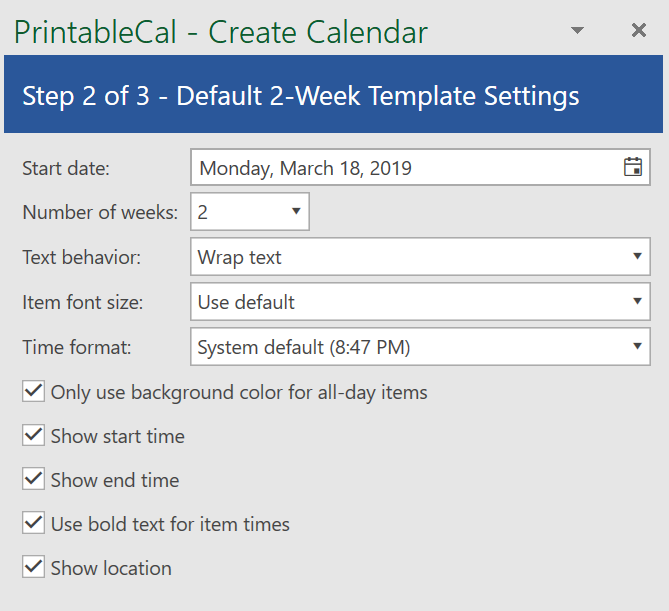Click the PrintableCal - Create Calendar title
The width and height of the screenshot is (669, 611).
[221, 32]
